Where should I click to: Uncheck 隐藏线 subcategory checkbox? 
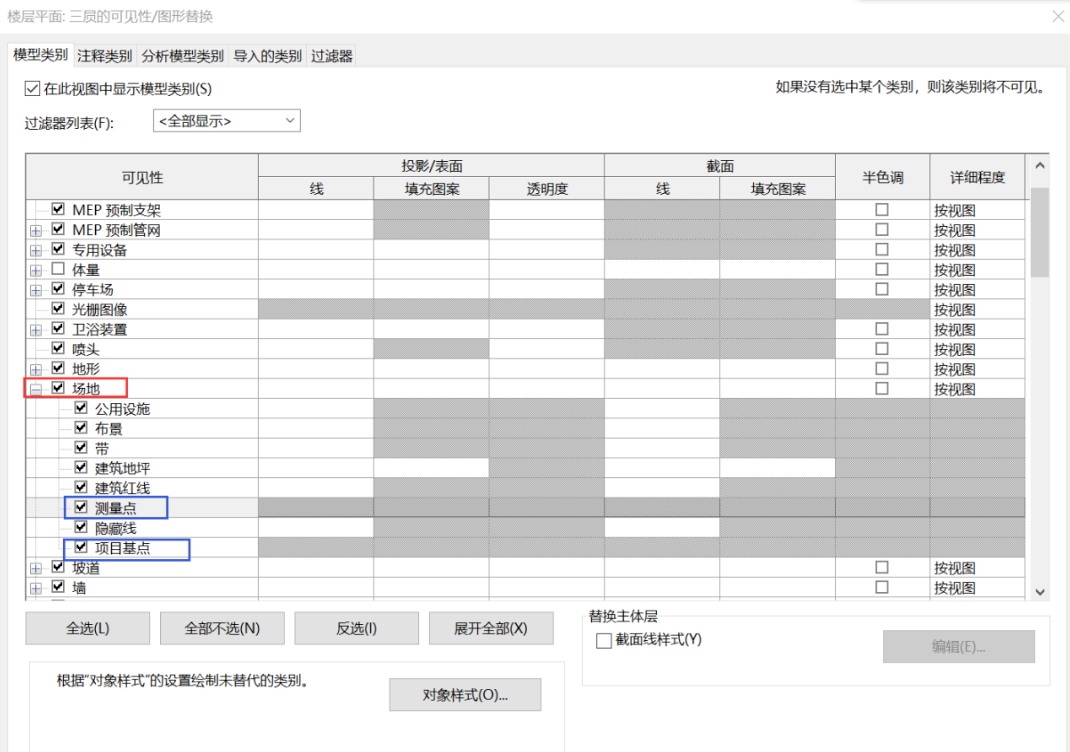pyautogui.click(x=81, y=527)
